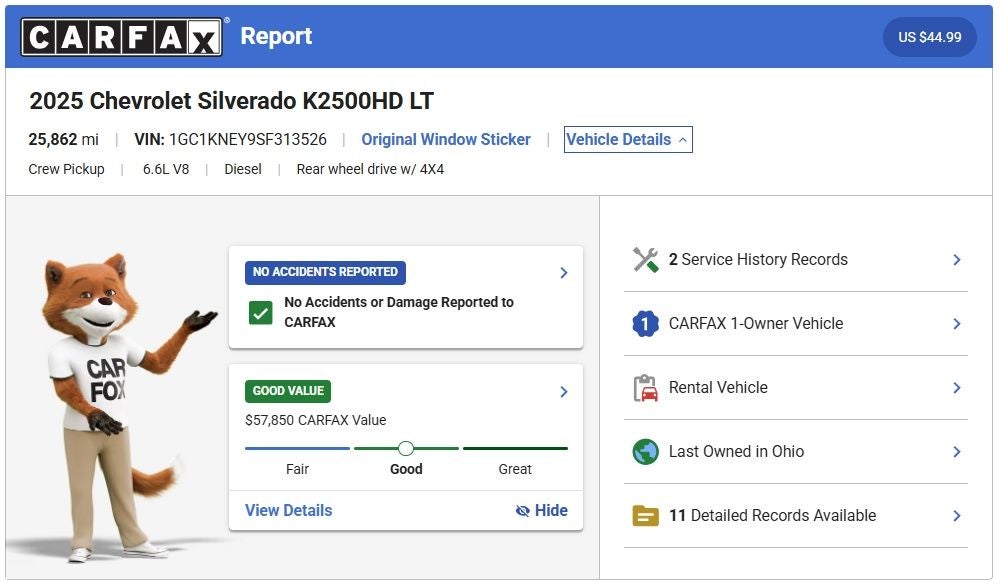1001x586 pixels.
Task: Select the CARFAX 1-Owner Vehicle text
Action: coord(756,324)
